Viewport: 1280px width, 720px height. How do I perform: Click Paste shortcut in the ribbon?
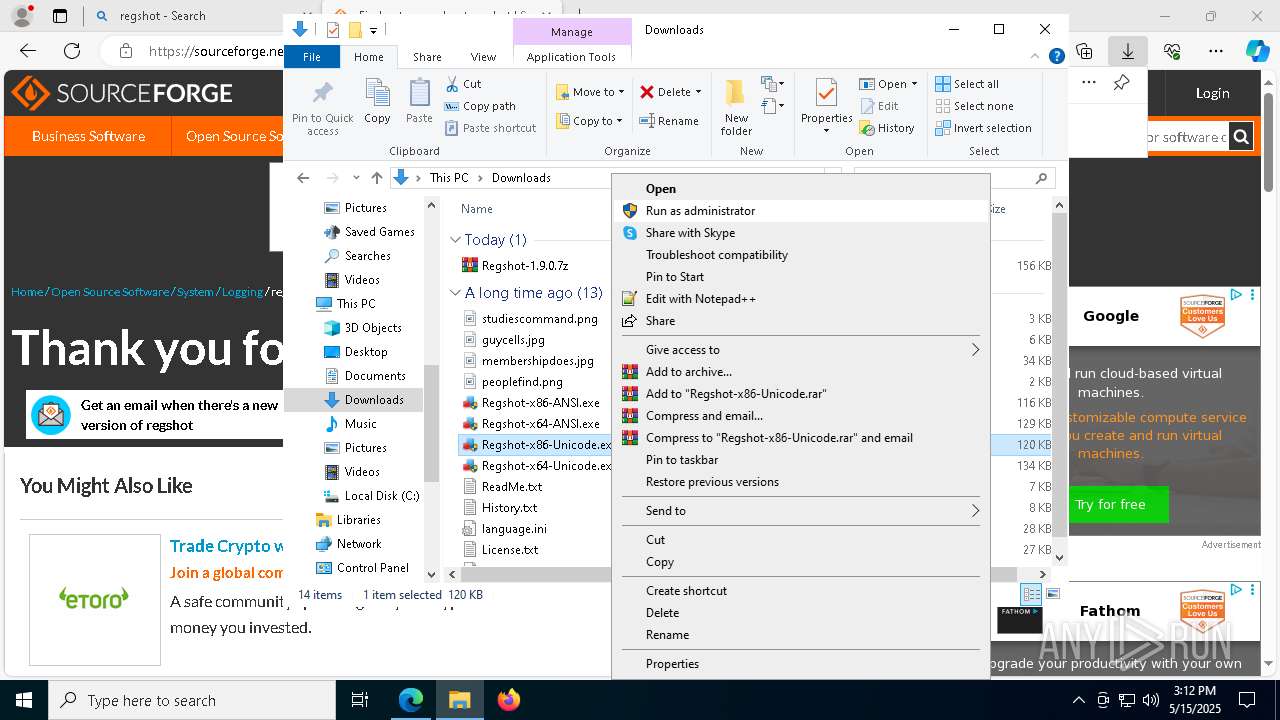click(490, 128)
